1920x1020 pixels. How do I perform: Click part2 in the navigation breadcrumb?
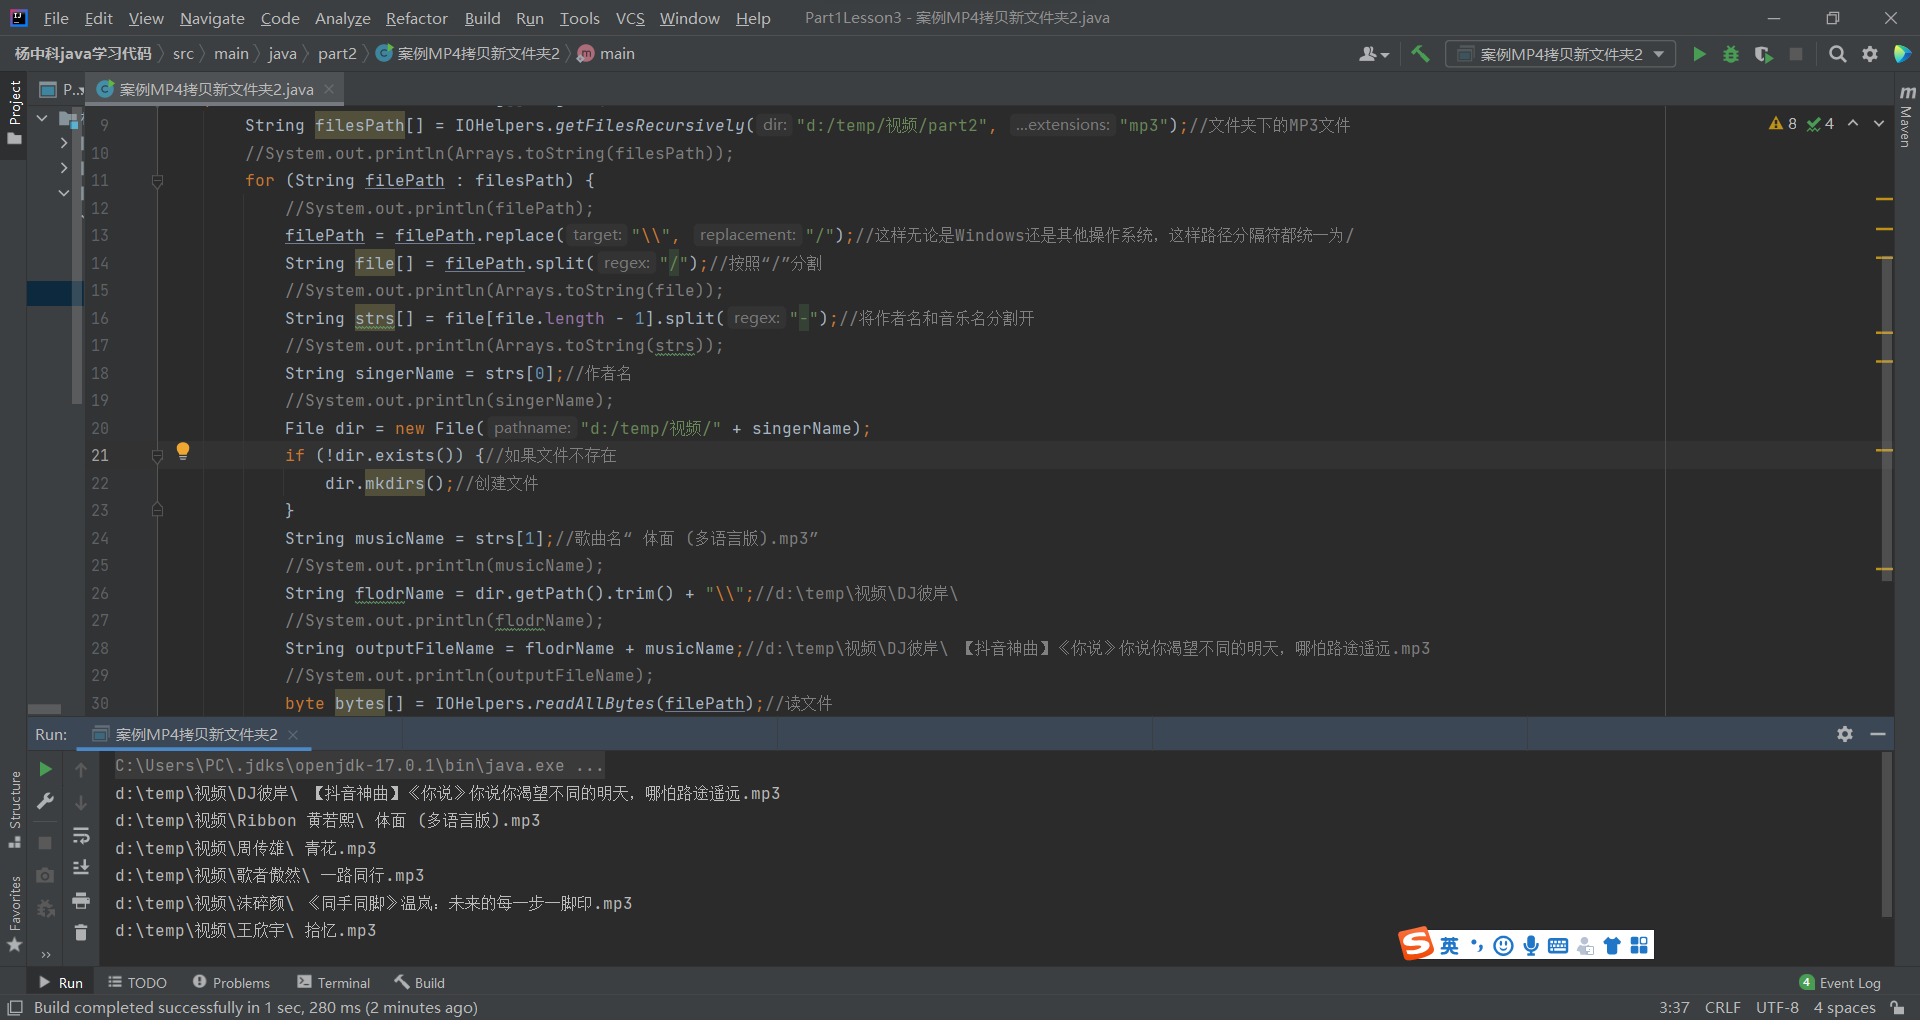tap(338, 53)
